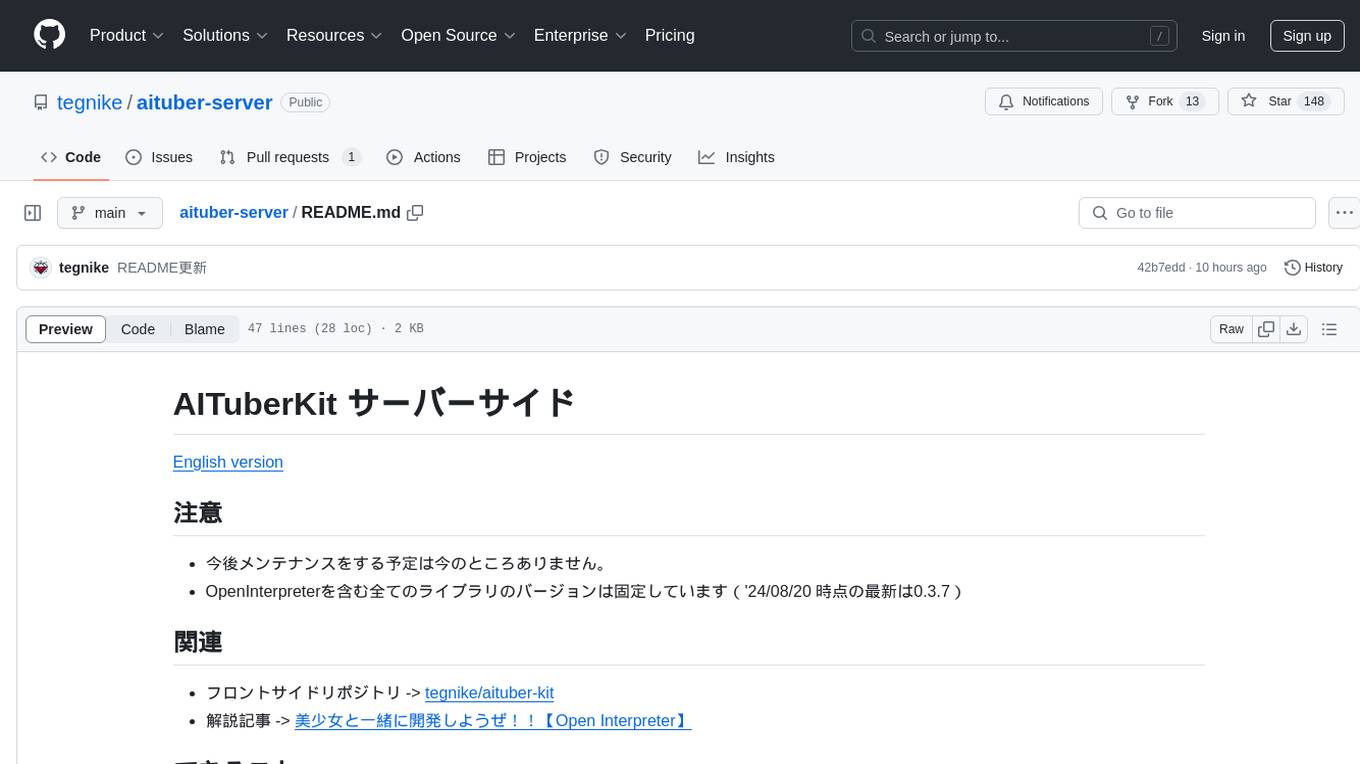1360x764 pixels.
Task: Expand the Resources menu
Action: point(335,35)
